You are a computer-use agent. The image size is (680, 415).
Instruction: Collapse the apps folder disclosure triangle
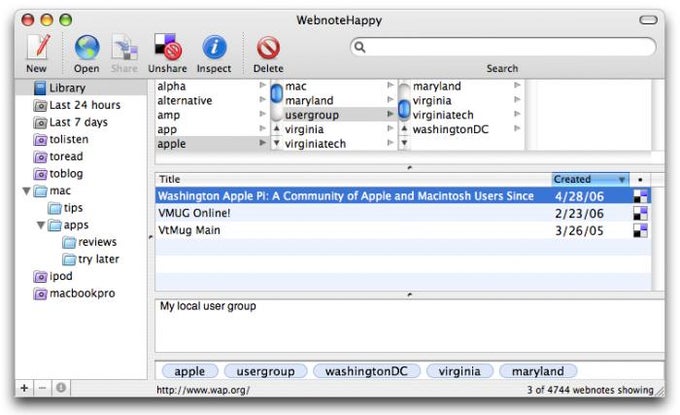[41, 225]
